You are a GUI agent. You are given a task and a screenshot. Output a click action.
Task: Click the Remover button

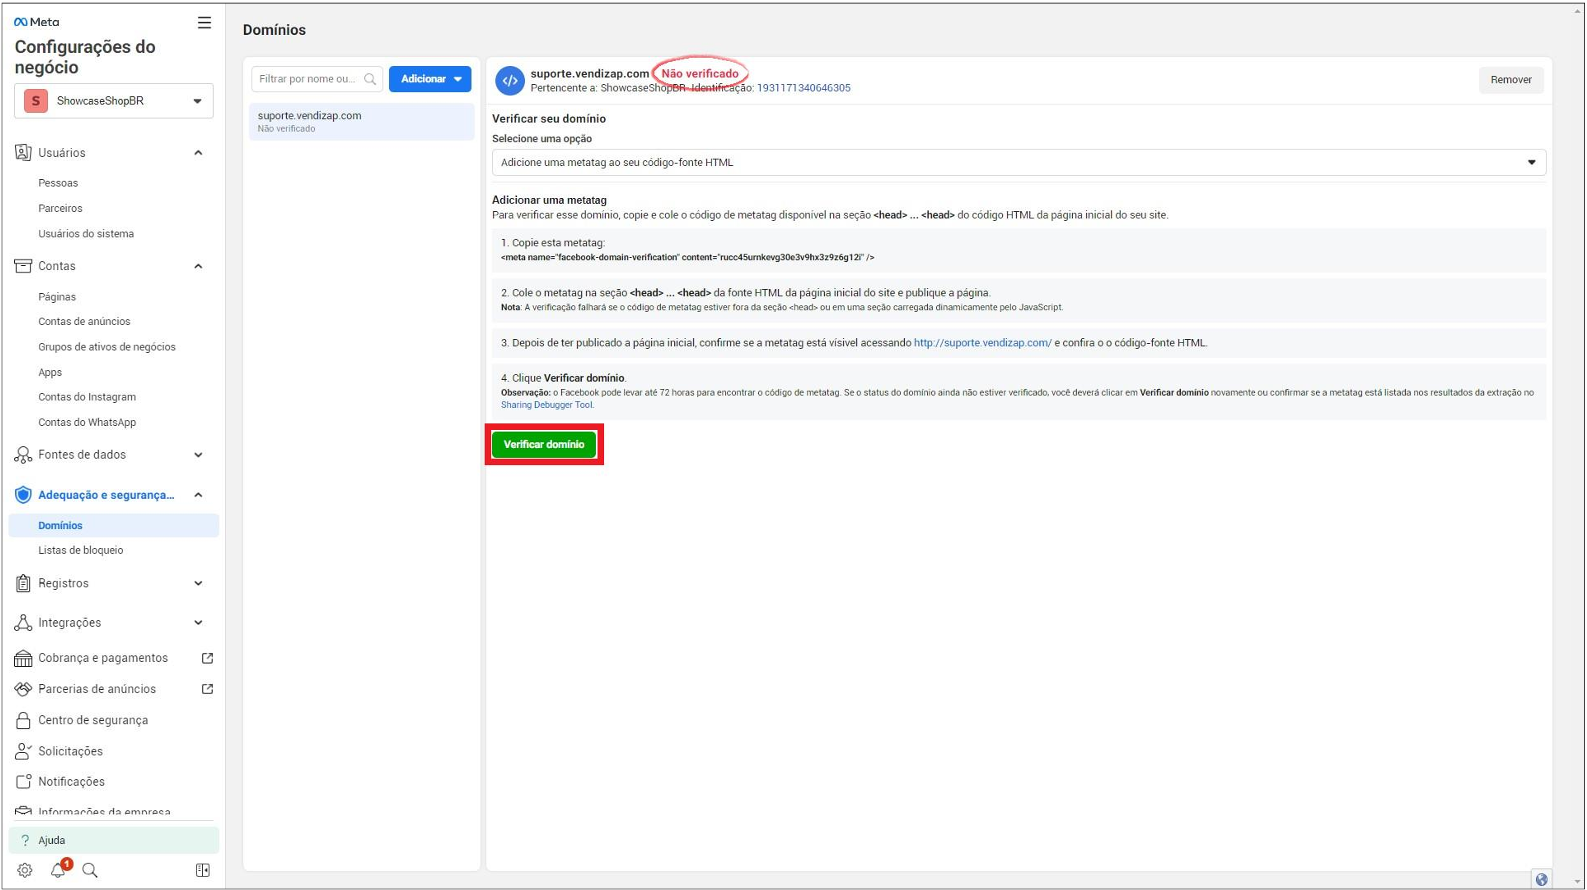click(1510, 80)
